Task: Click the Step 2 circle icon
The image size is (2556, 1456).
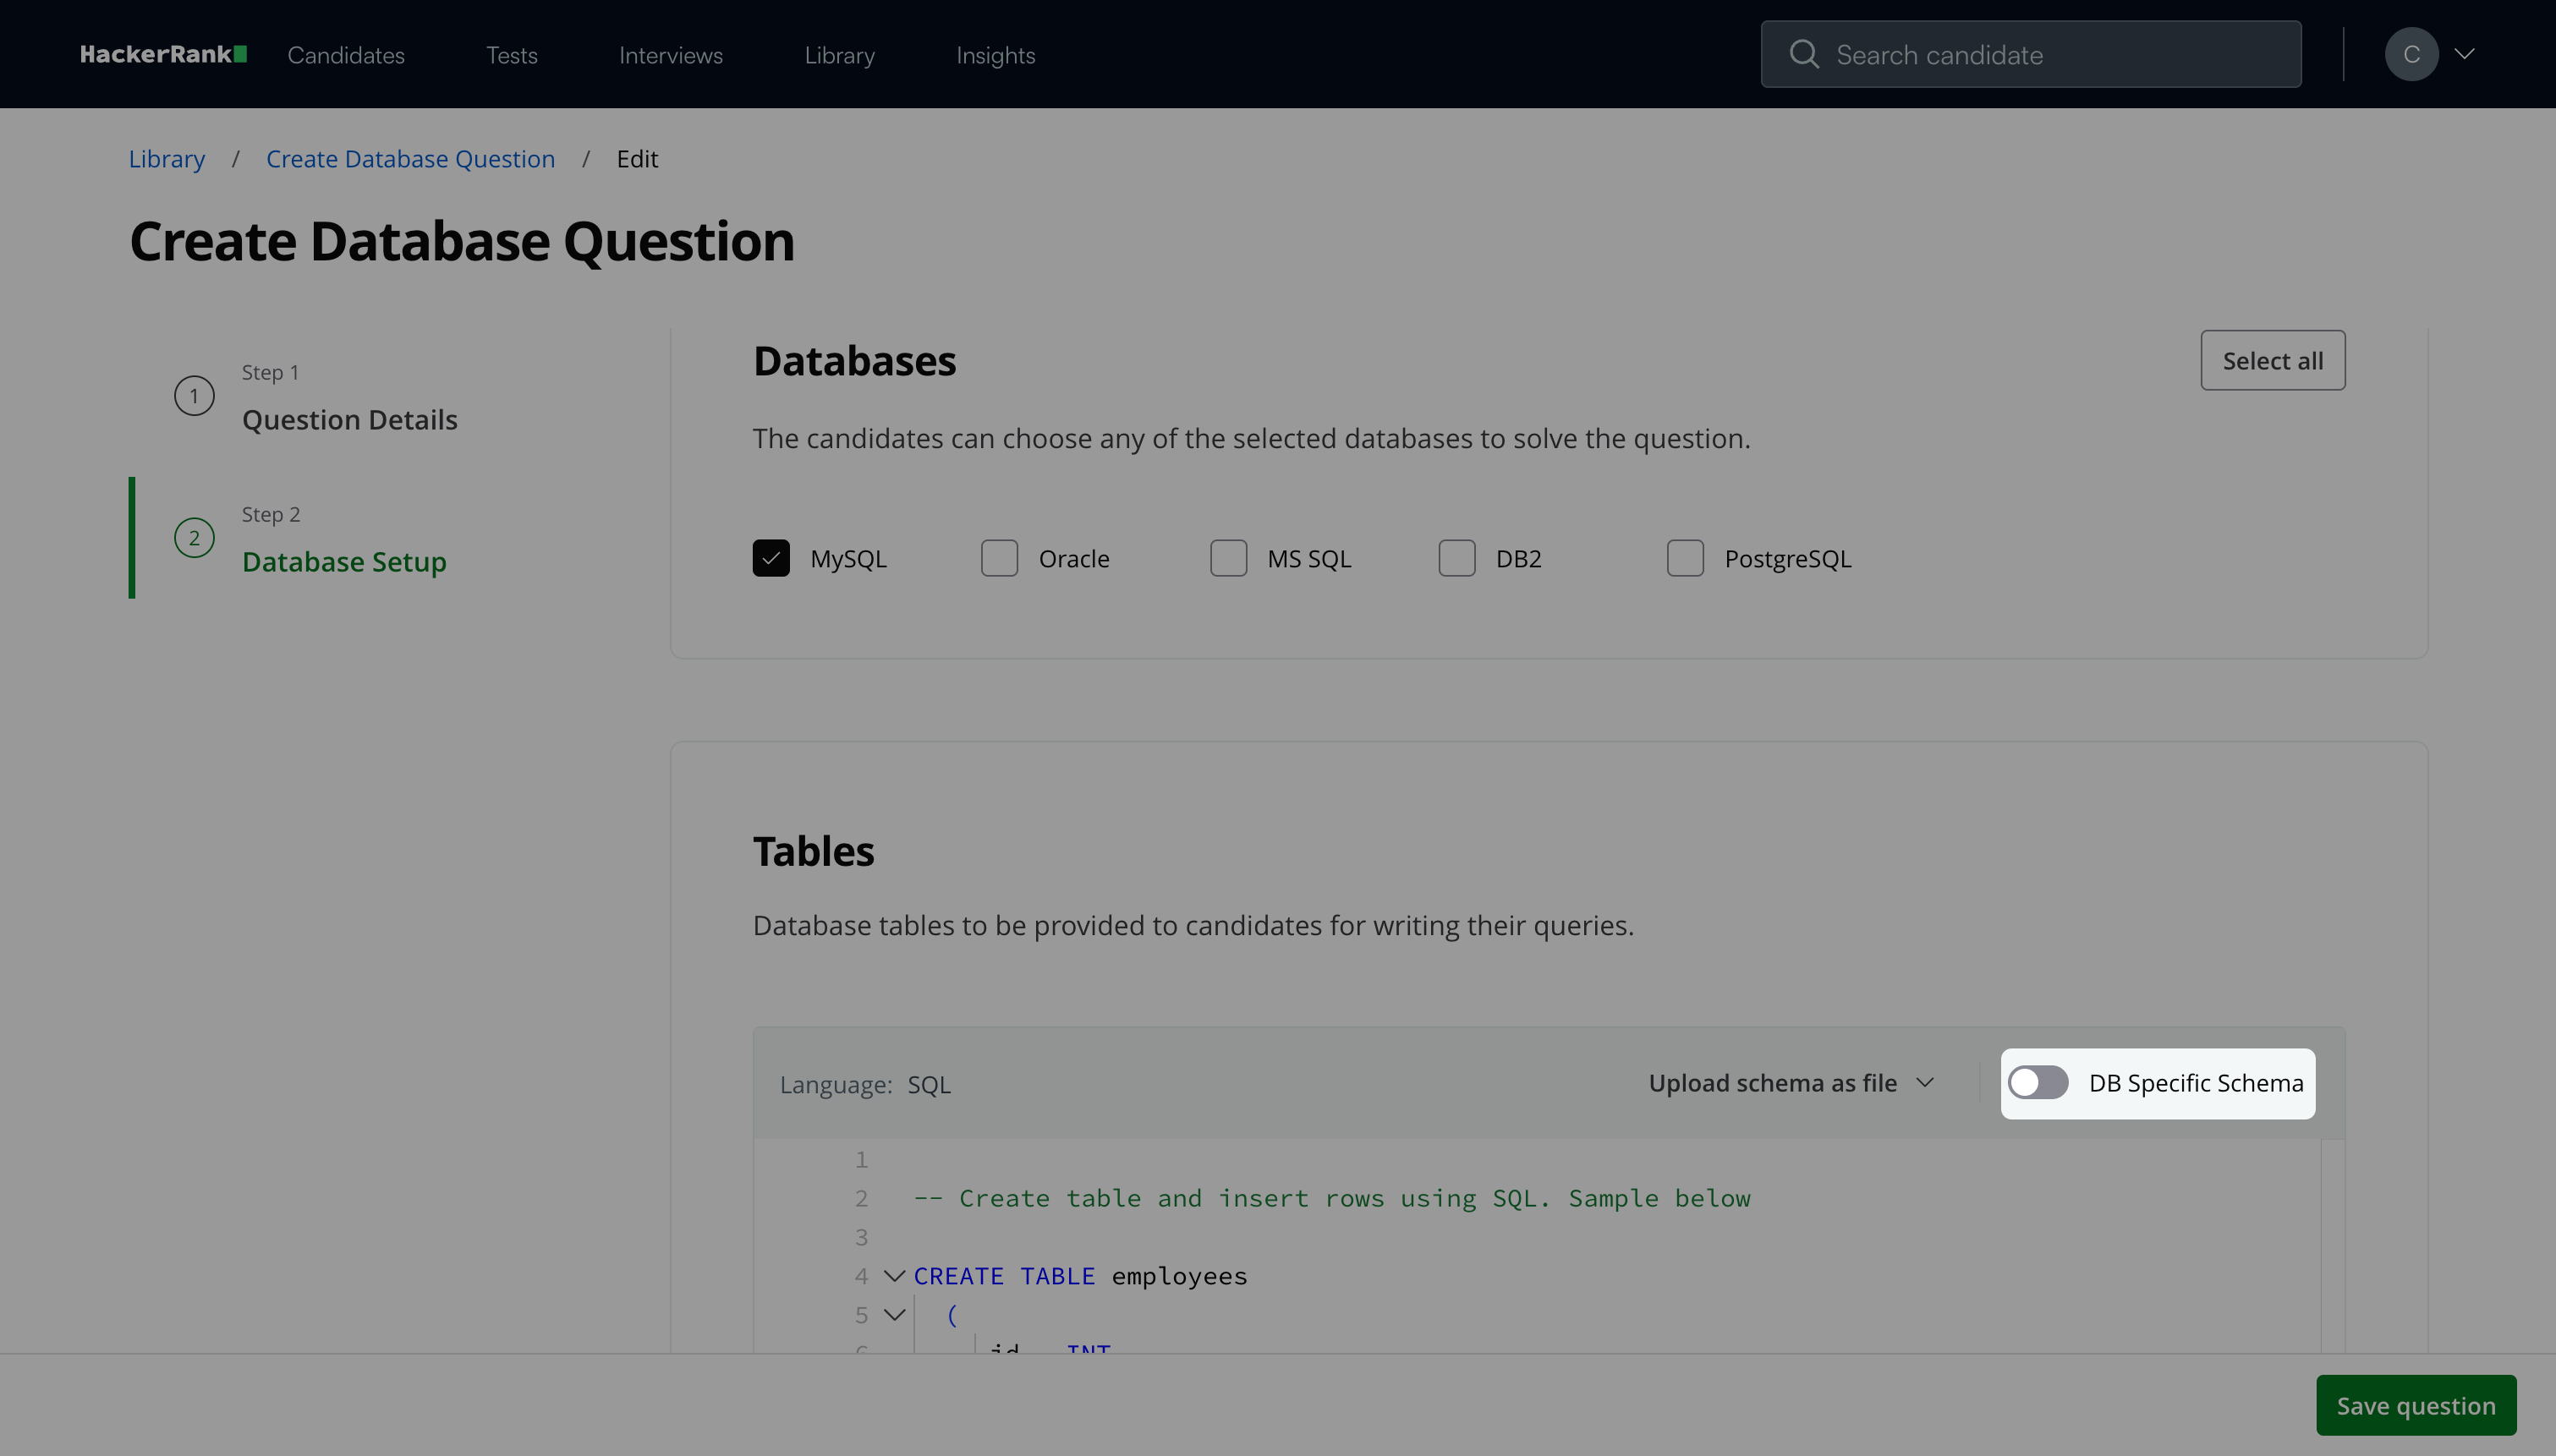Action: click(194, 538)
